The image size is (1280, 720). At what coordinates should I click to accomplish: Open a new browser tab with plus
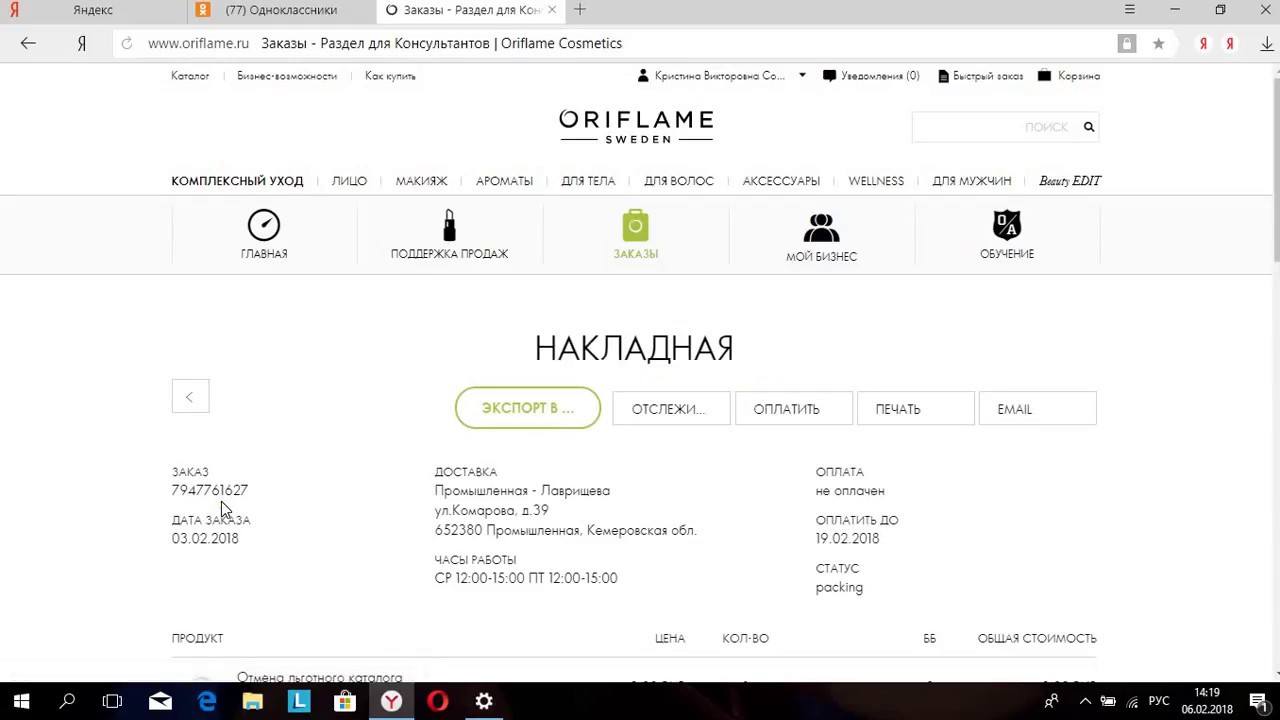[580, 10]
